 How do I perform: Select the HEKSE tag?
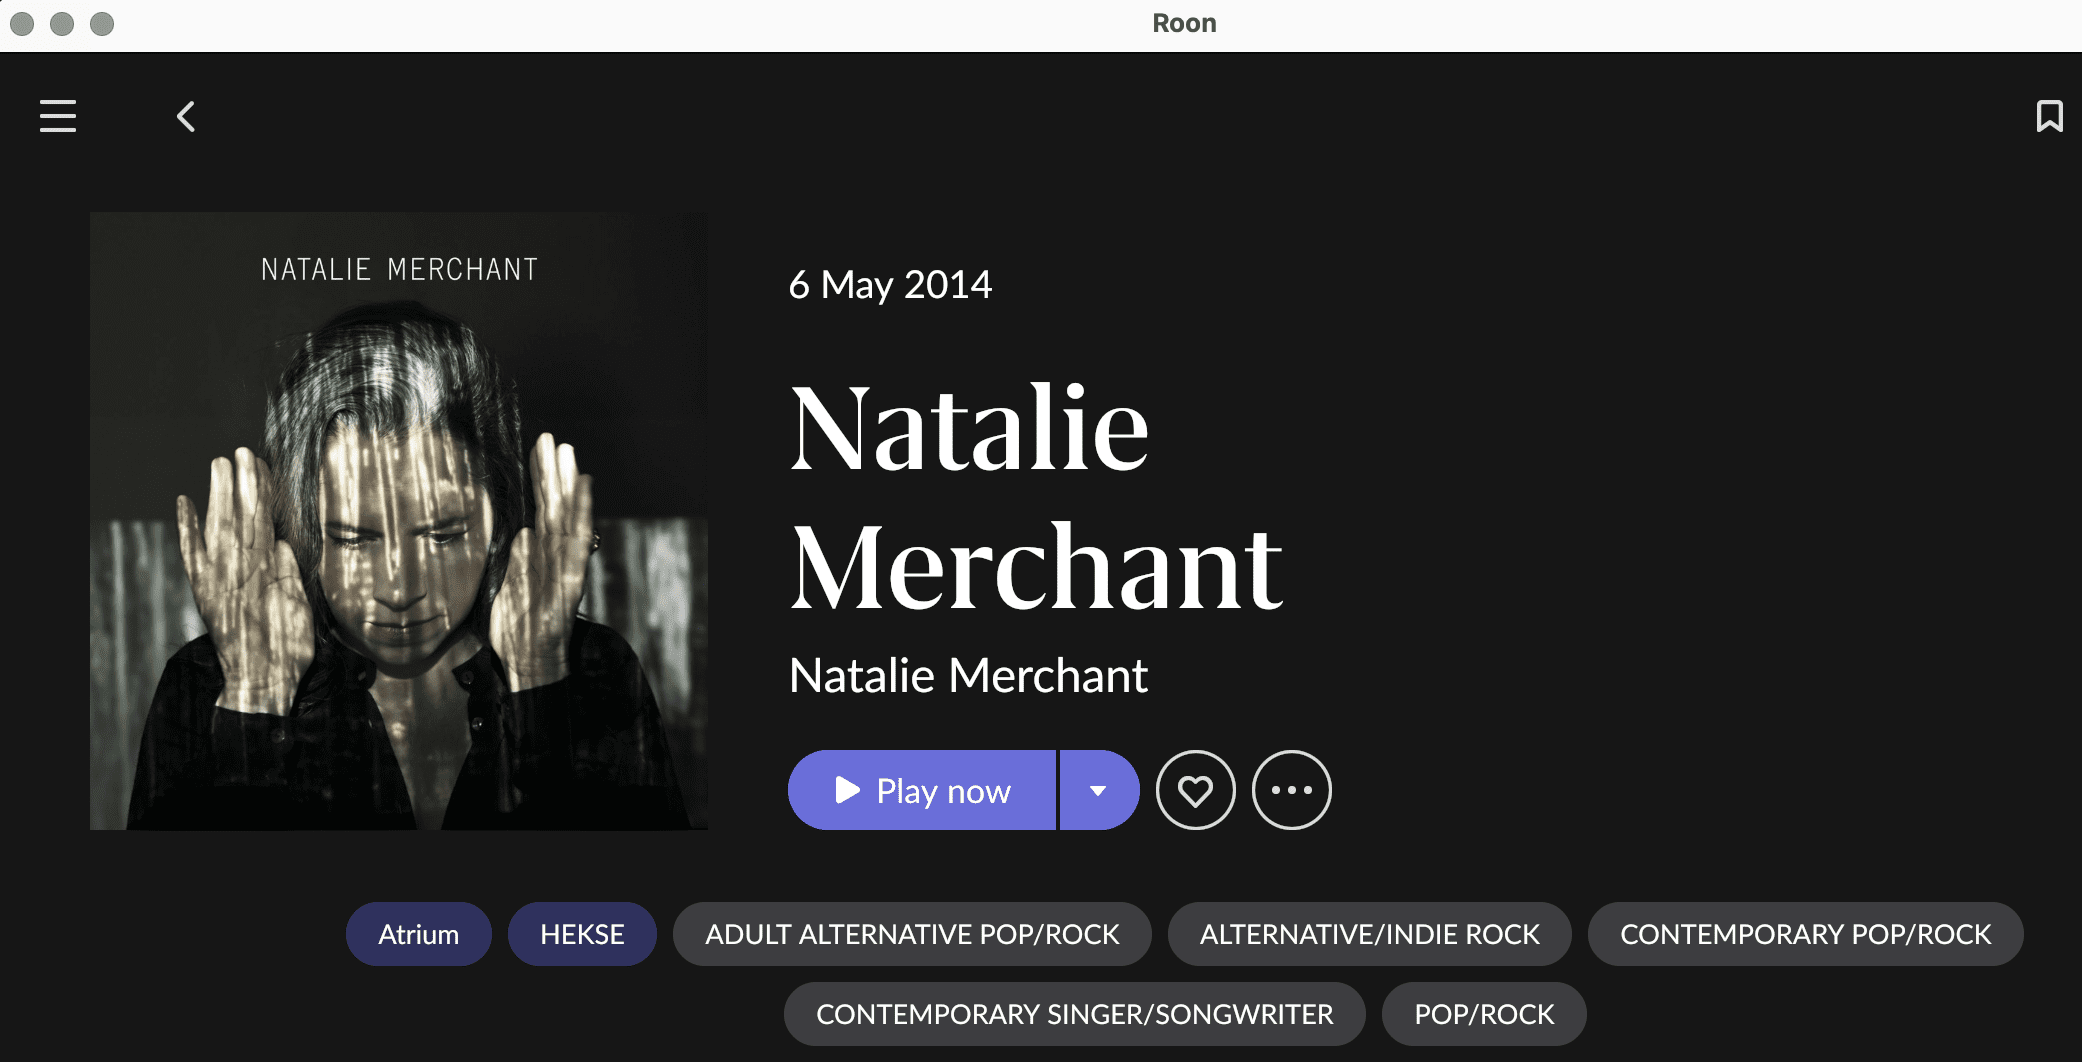[x=582, y=934]
